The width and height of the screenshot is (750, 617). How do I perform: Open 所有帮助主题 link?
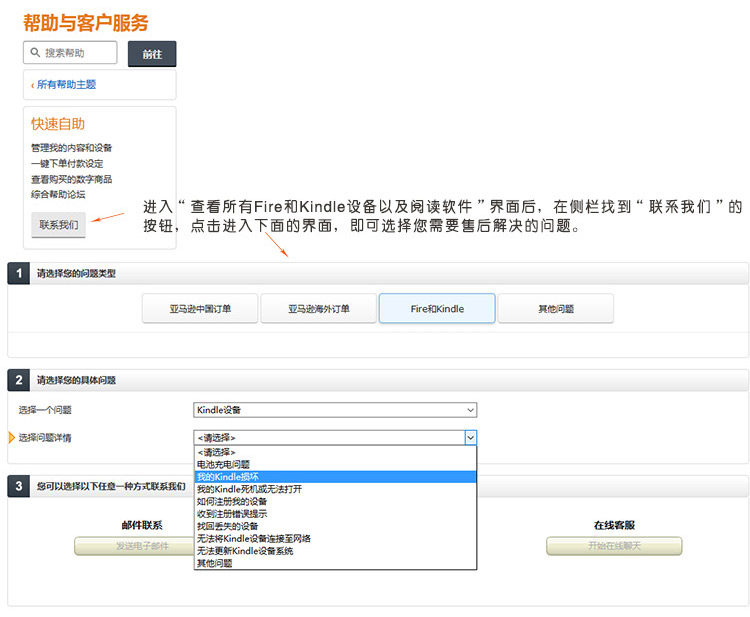pos(66,85)
